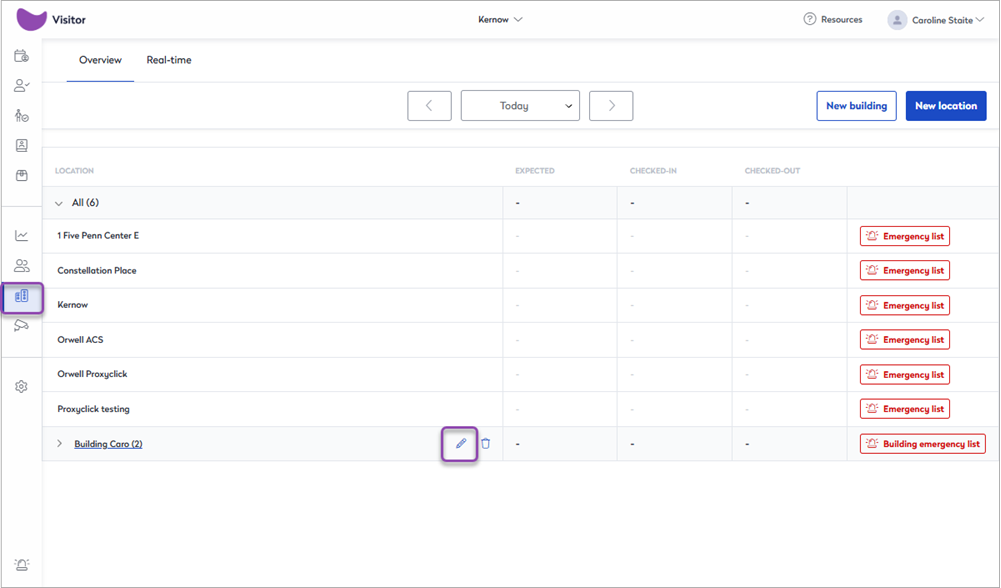
Task: Open Emergency list for Constellation Place
Action: point(904,271)
